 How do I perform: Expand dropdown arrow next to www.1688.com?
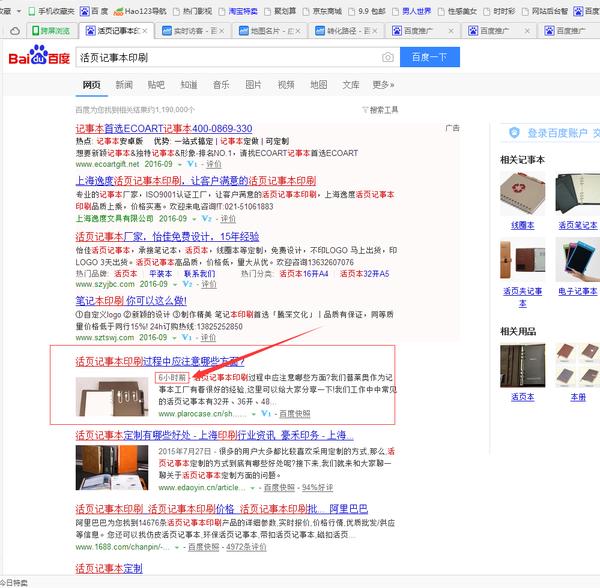click(177, 548)
